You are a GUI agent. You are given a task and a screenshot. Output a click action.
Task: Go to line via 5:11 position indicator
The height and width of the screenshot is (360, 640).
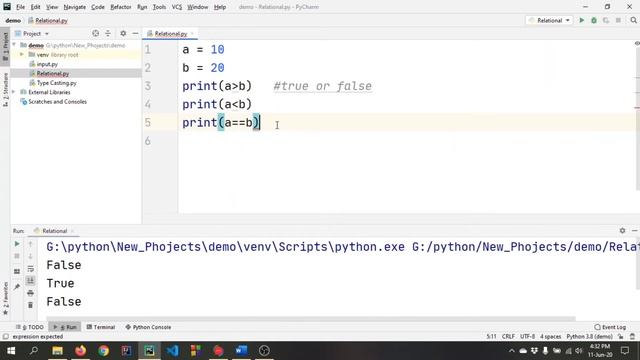click(x=491, y=337)
